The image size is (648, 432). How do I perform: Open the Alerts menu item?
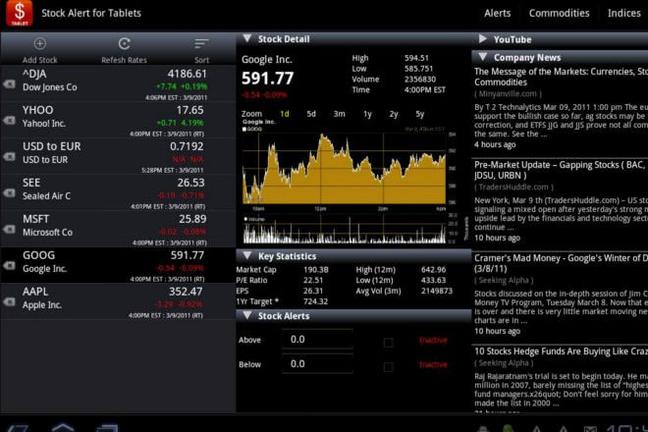tap(497, 13)
